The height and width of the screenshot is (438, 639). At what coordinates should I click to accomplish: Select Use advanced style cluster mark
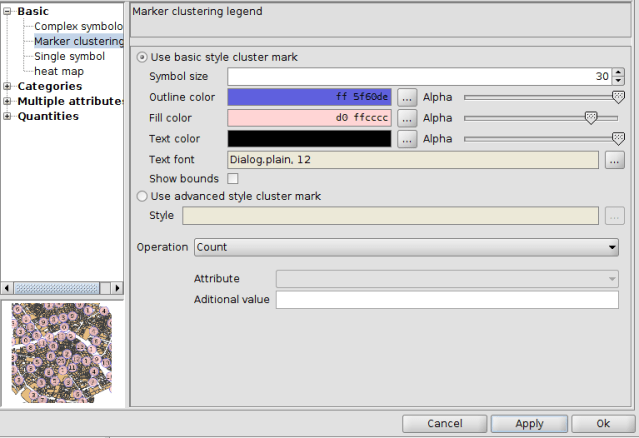(x=142, y=197)
